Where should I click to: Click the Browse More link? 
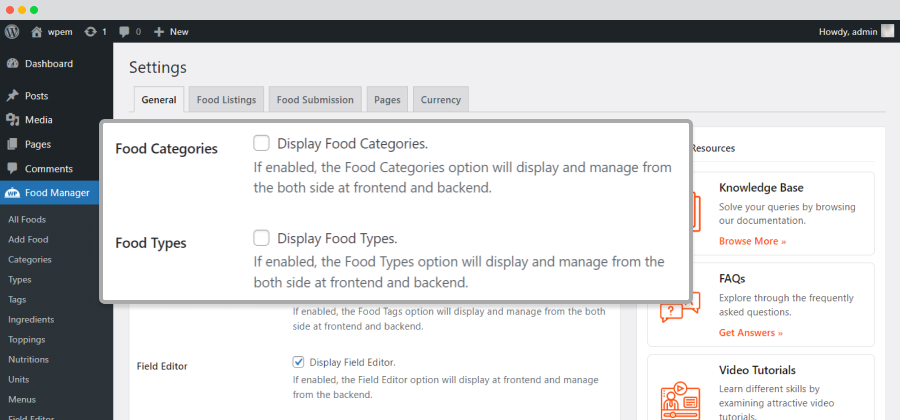752,241
